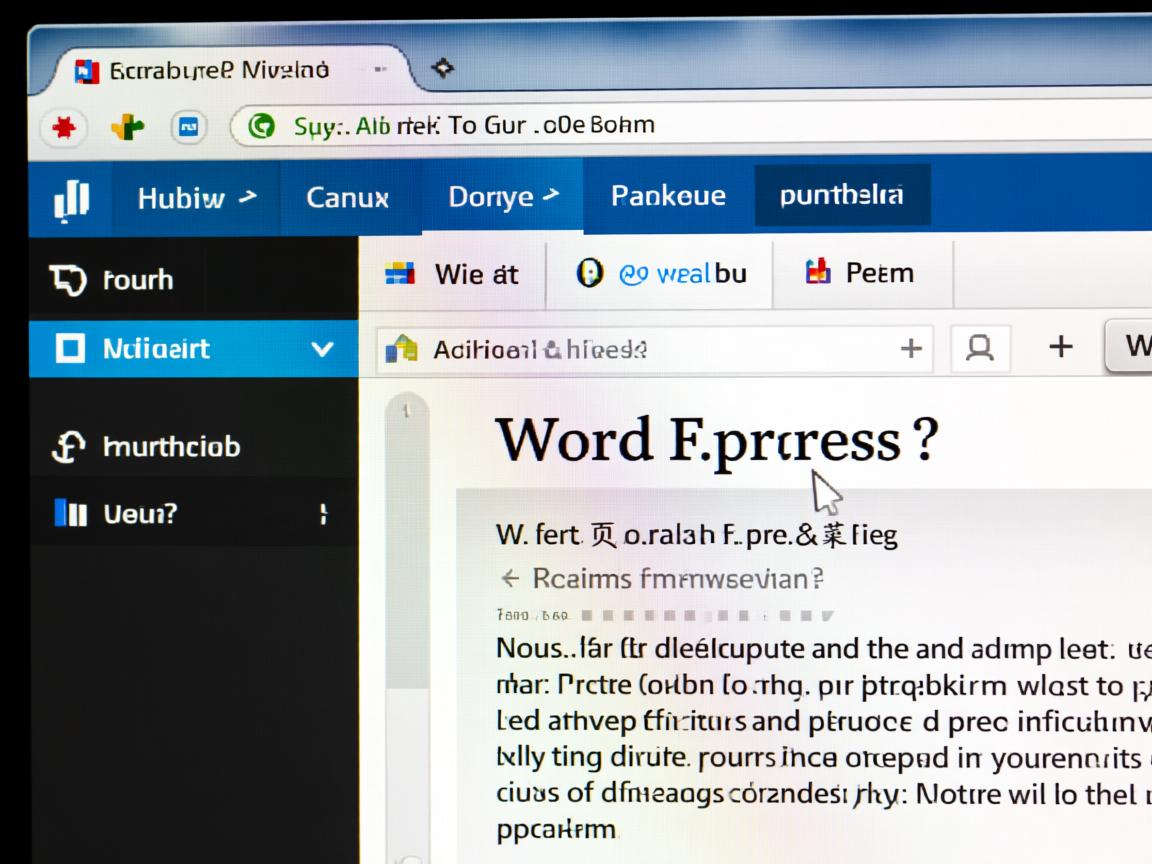Viewport: 1152px width, 864px height.
Task: Click the plus icon next to the search field
Action: [911, 349]
